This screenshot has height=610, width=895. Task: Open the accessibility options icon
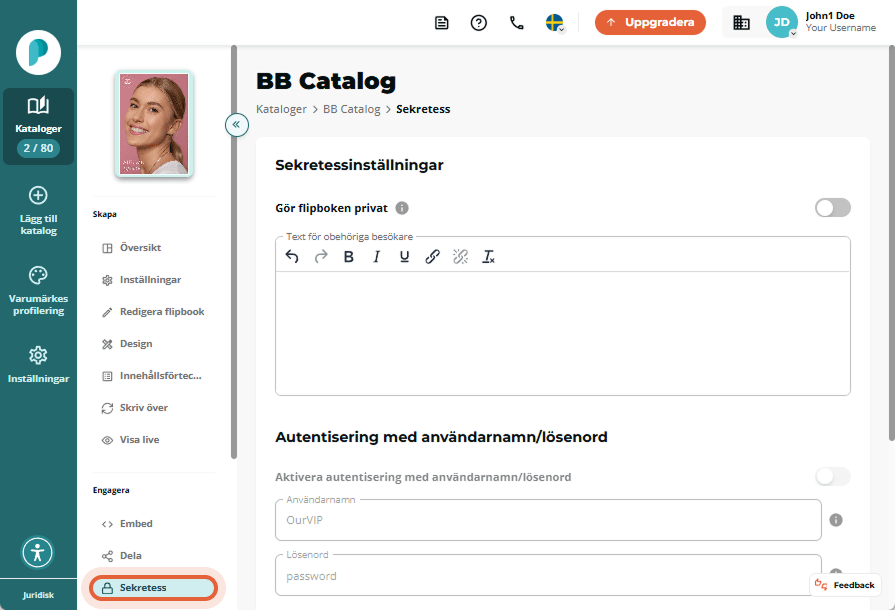(x=38, y=552)
